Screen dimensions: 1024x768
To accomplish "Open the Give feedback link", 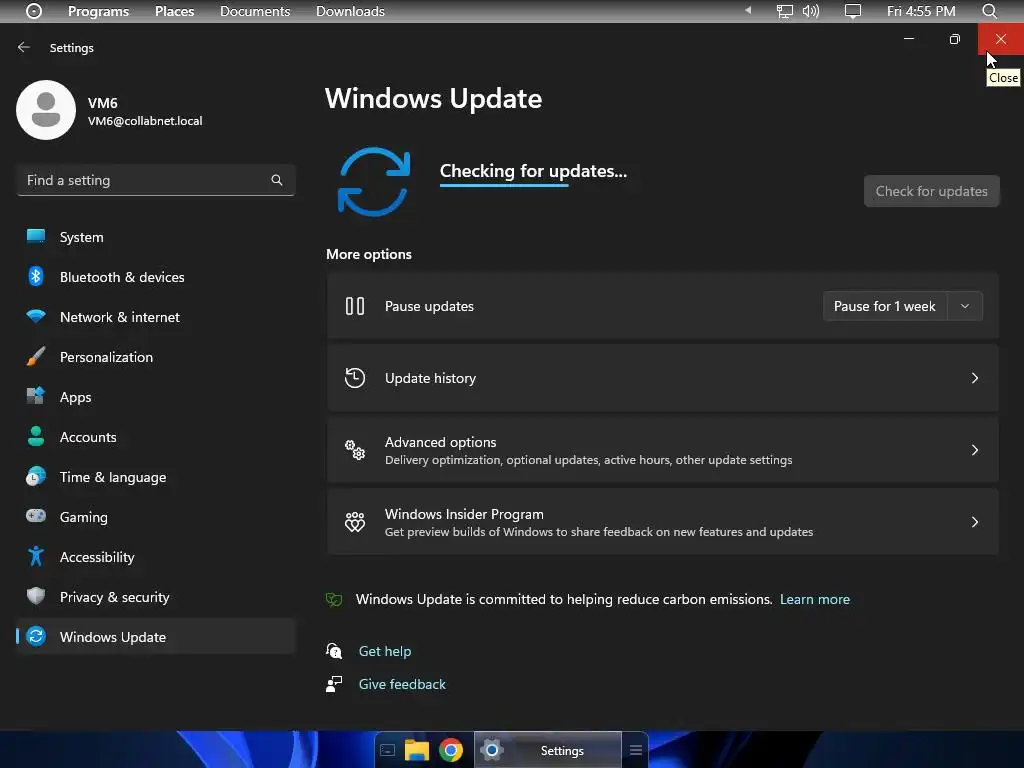I will click(402, 684).
